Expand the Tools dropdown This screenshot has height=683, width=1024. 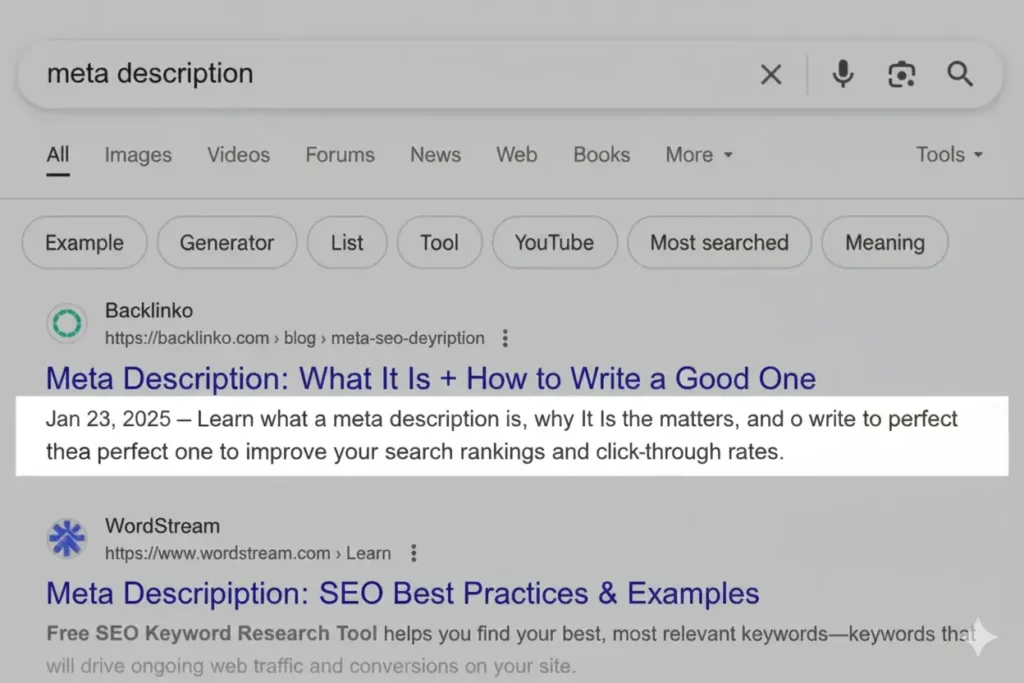click(x=948, y=155)
